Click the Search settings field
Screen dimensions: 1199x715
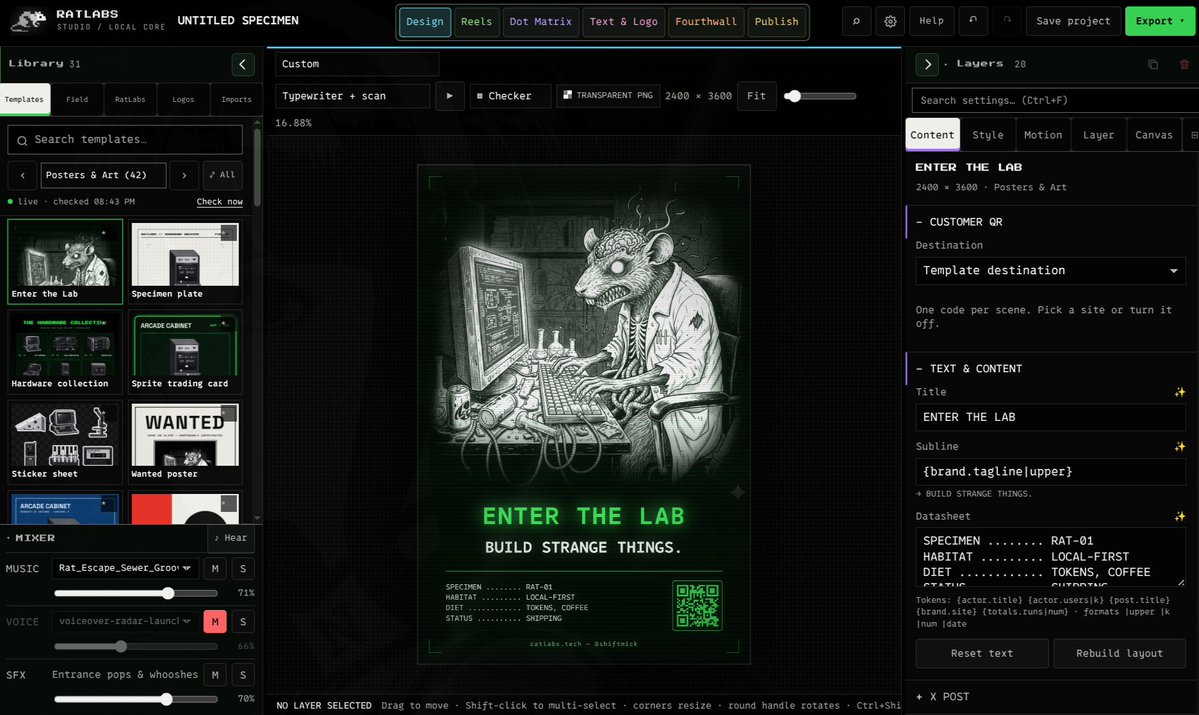click(x=1055, y=100)
